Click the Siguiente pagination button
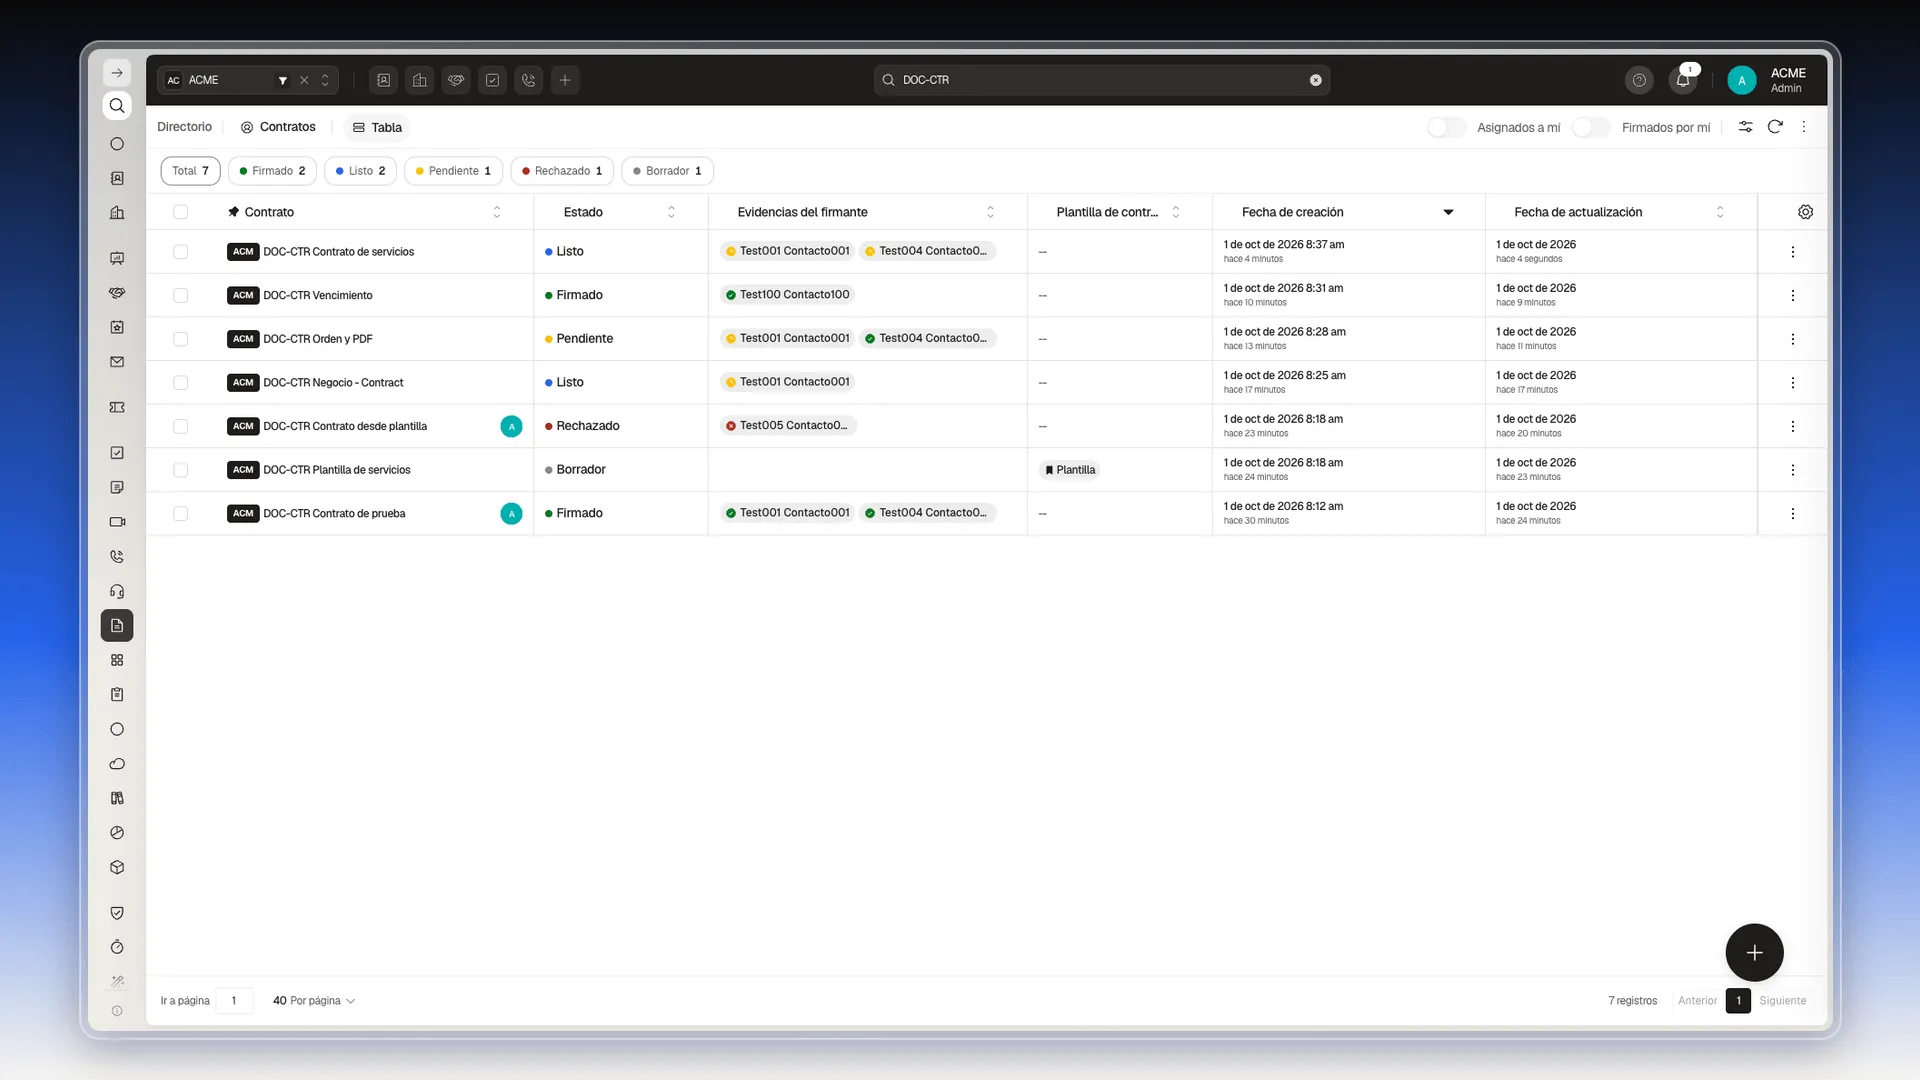The width and height of the screenshot is (1920, 1080). click(1783, 1001)
